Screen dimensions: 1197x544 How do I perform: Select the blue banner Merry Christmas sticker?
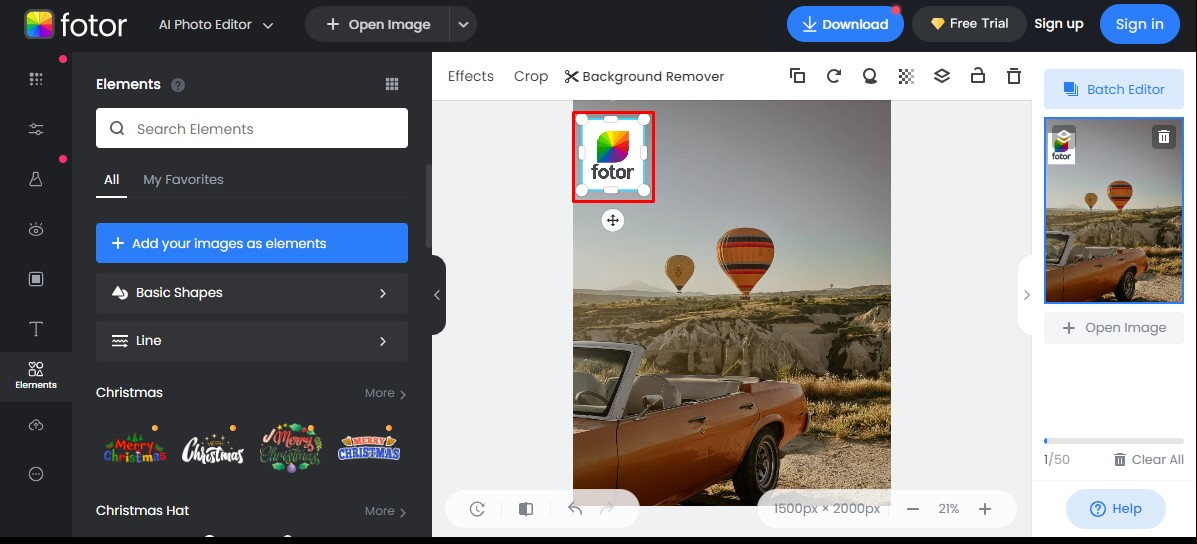369,446
